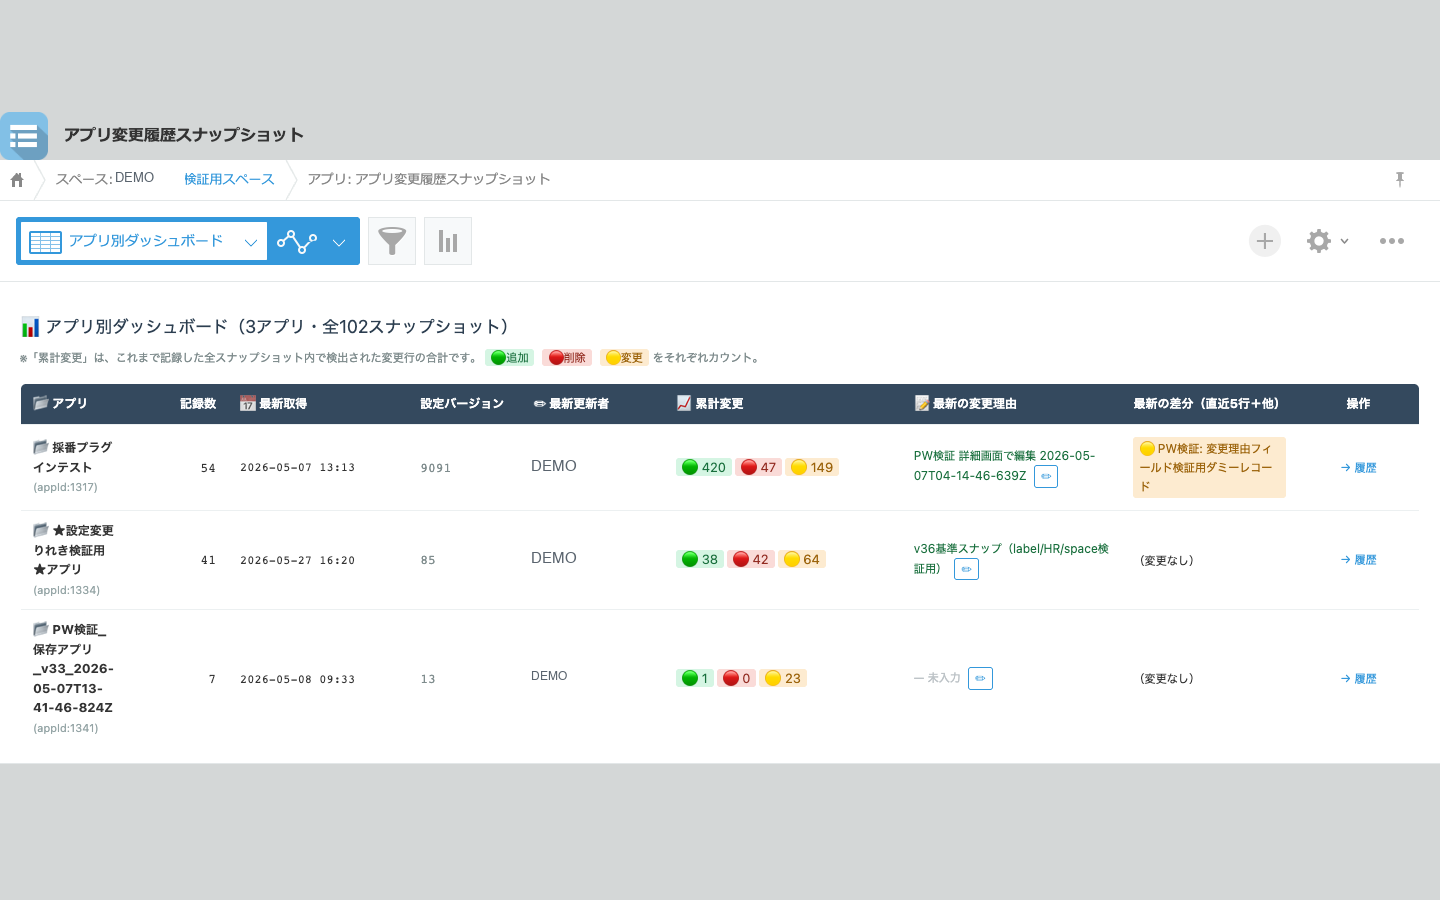Click the graph view icon
The width and height of the screenshot is (1440, 900).
(x=296, y=241)
